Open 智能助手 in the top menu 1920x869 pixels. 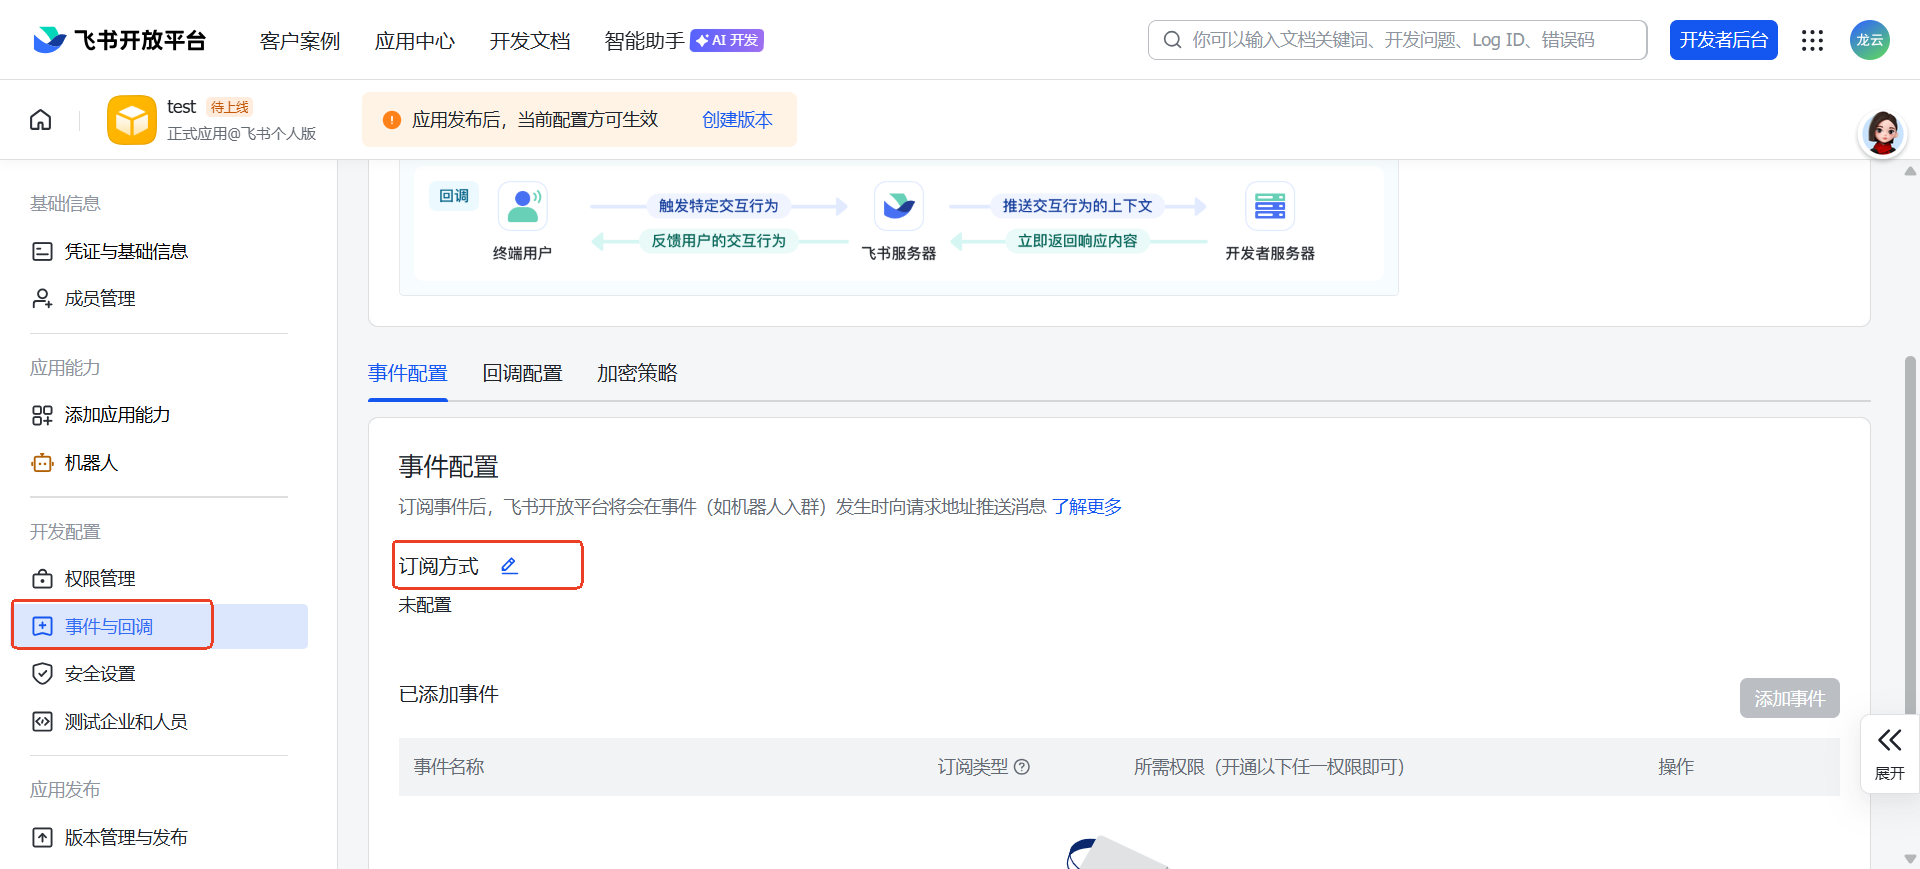click(644, 41)
